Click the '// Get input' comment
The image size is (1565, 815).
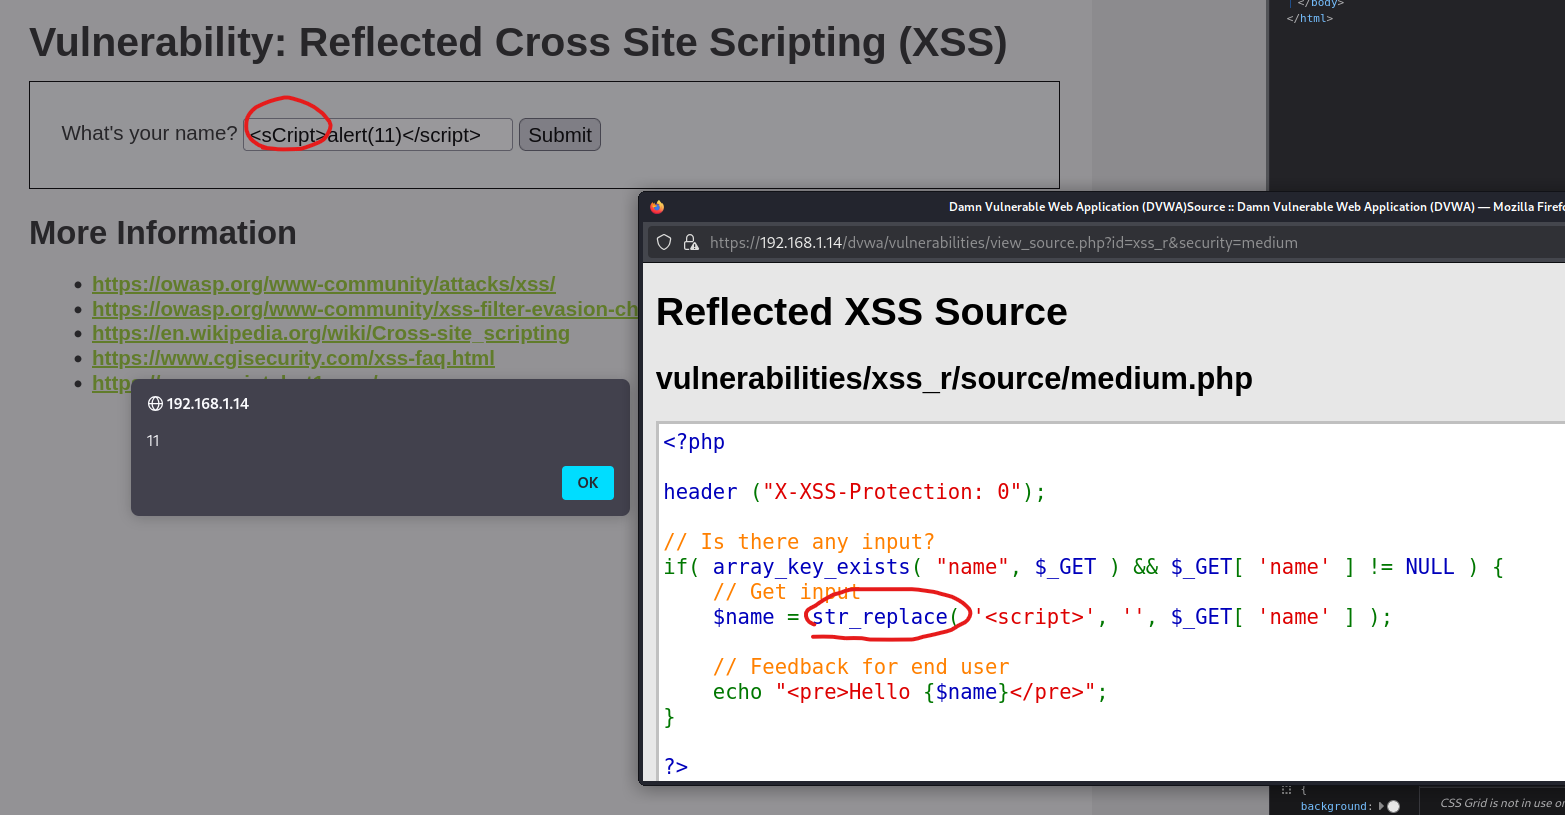click(786, 592)
